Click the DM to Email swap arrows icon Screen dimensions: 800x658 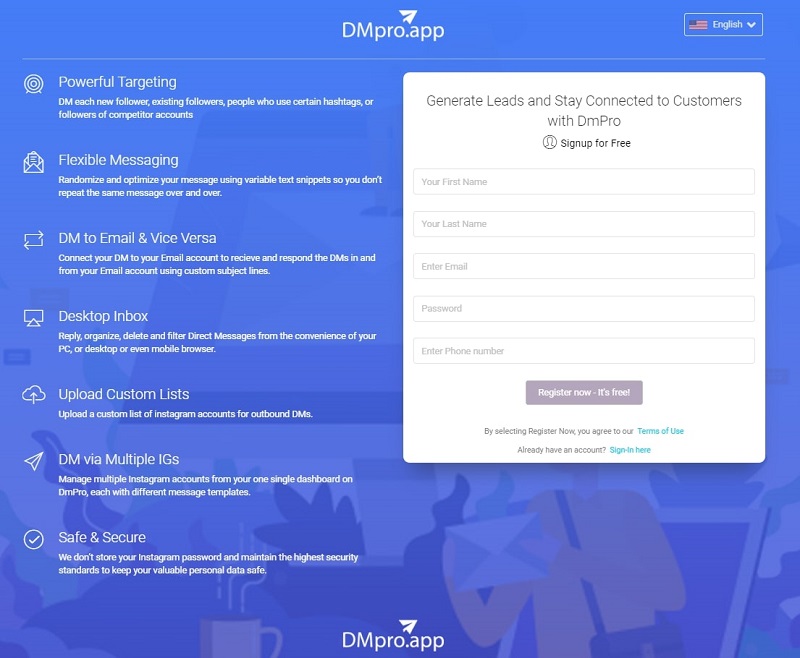[x=34, y=240]
